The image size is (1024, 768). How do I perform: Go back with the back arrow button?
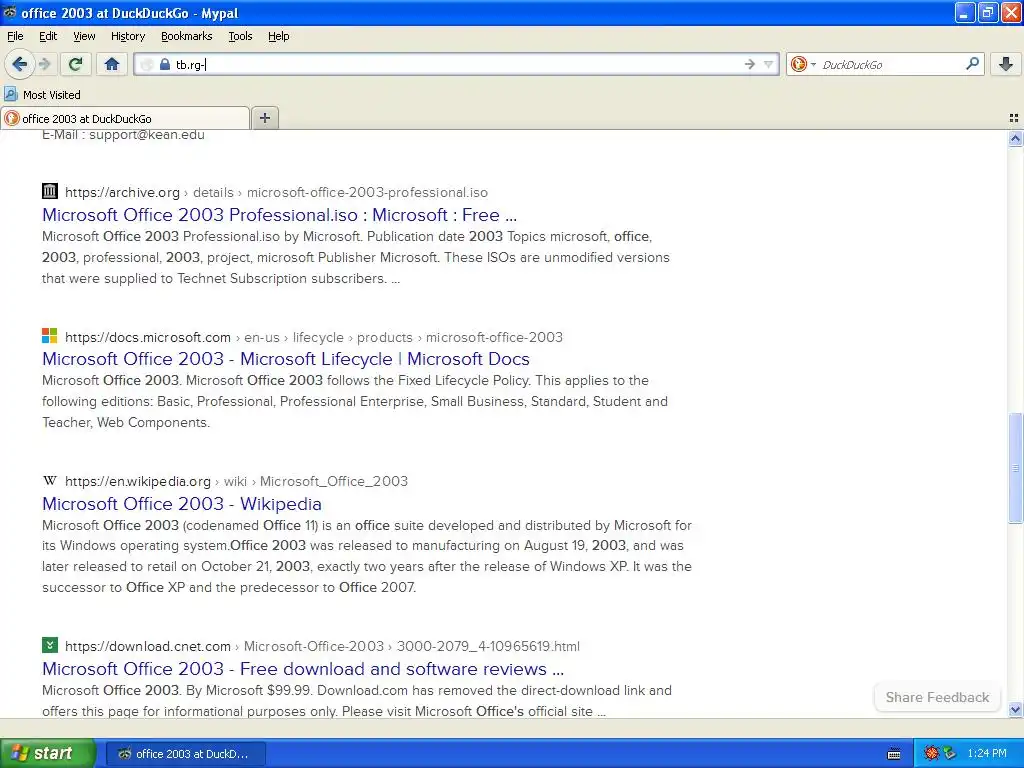click(20, 64)
